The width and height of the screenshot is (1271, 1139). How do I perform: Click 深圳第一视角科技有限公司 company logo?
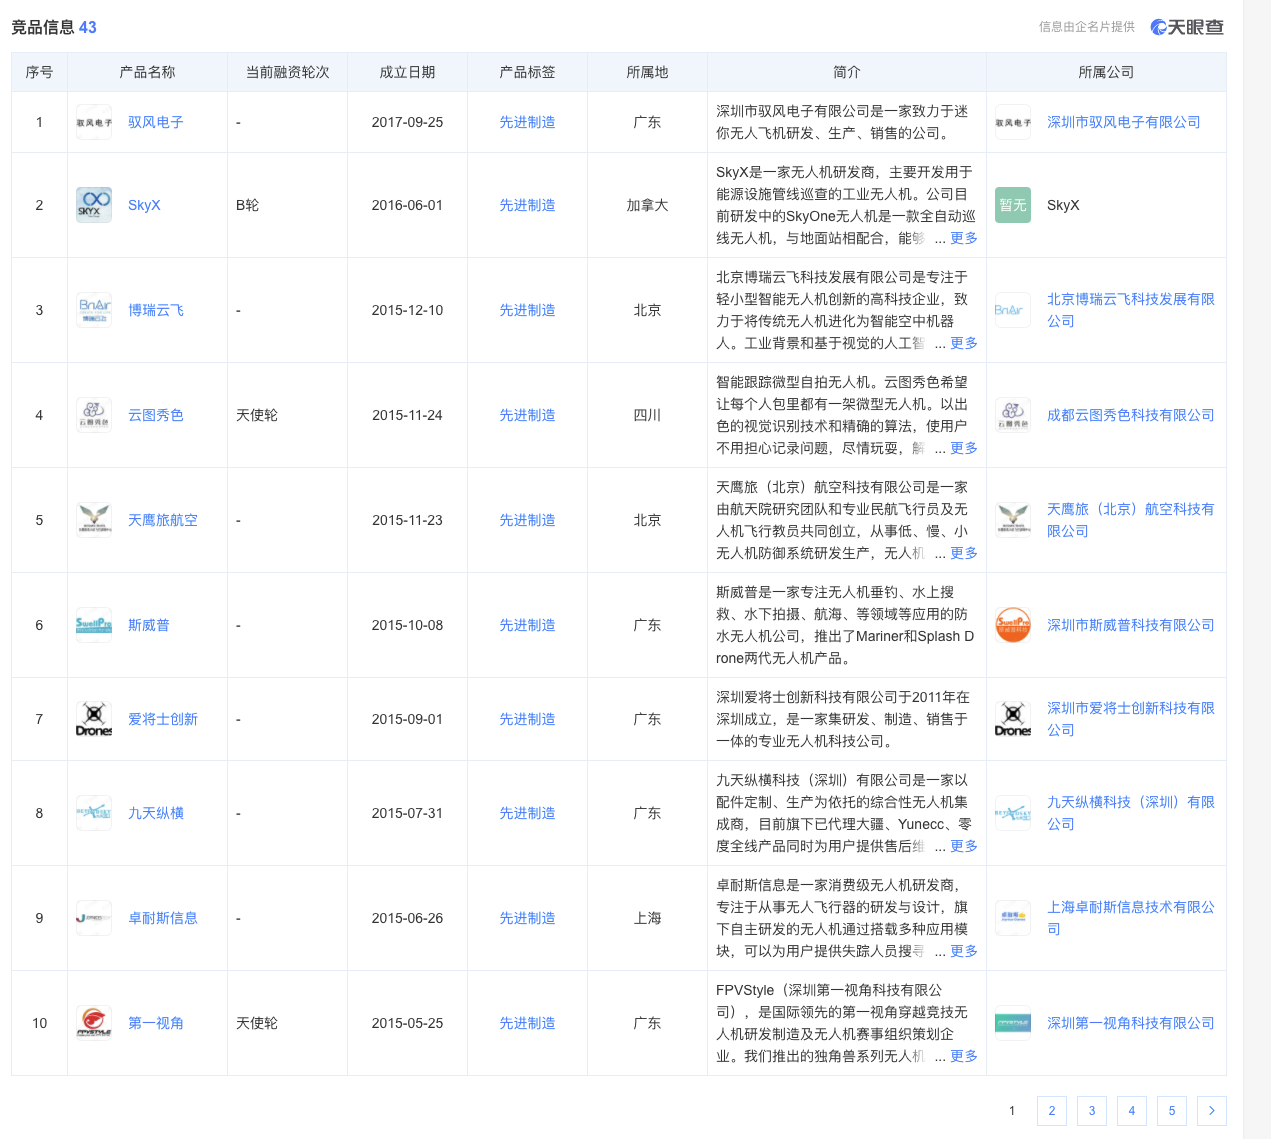click(x=1013, y=1023)
